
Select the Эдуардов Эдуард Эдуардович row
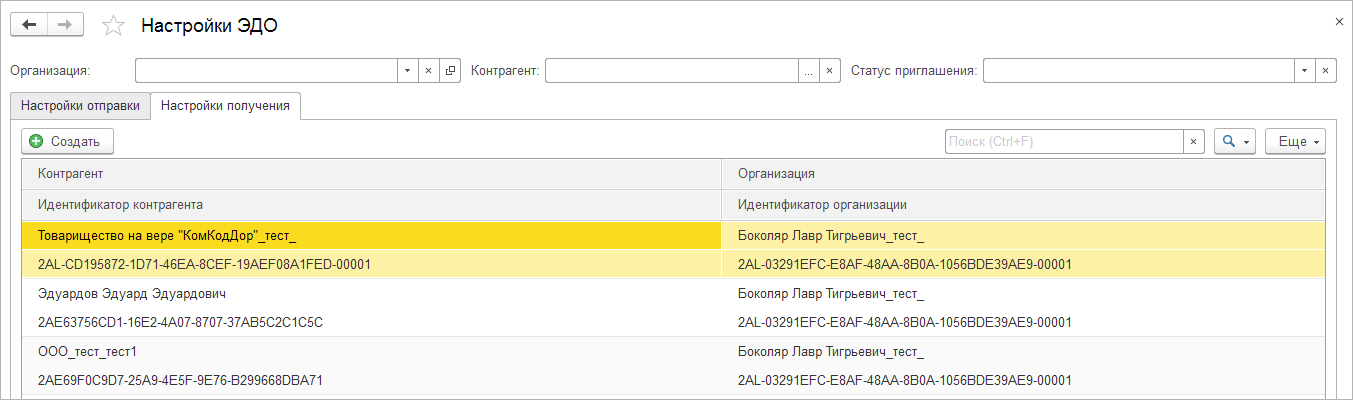(x=132, y=294)
